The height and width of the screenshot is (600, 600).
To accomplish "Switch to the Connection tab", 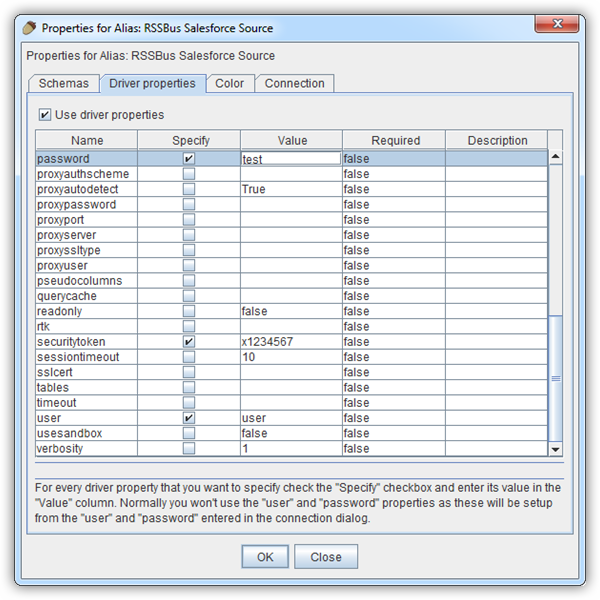I will point(294,84).
